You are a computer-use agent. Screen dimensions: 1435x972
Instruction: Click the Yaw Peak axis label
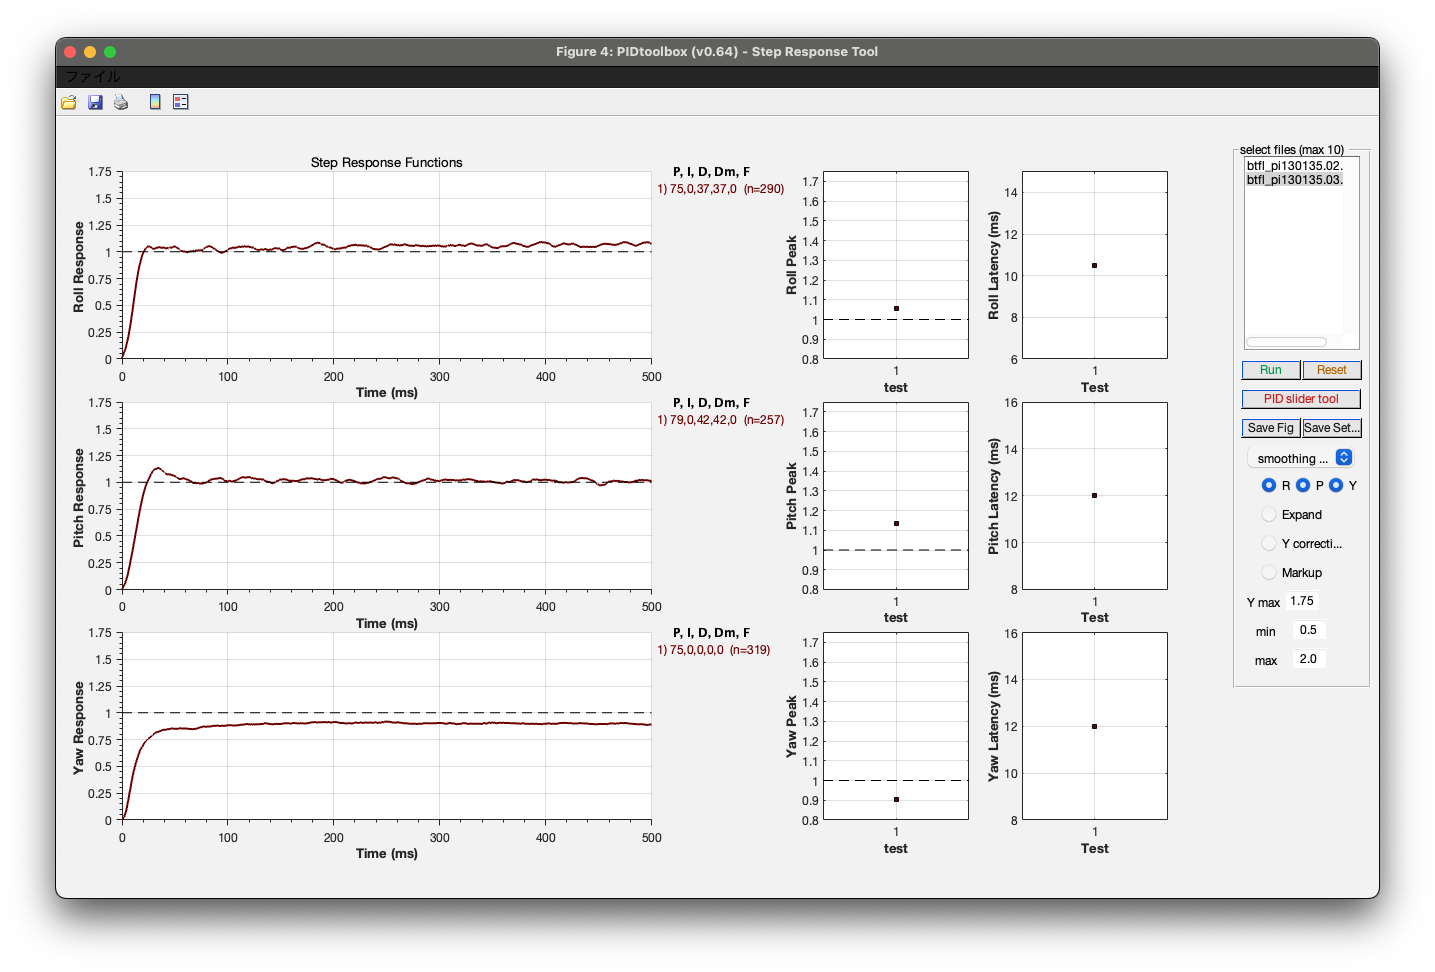(x=792, y=726)
